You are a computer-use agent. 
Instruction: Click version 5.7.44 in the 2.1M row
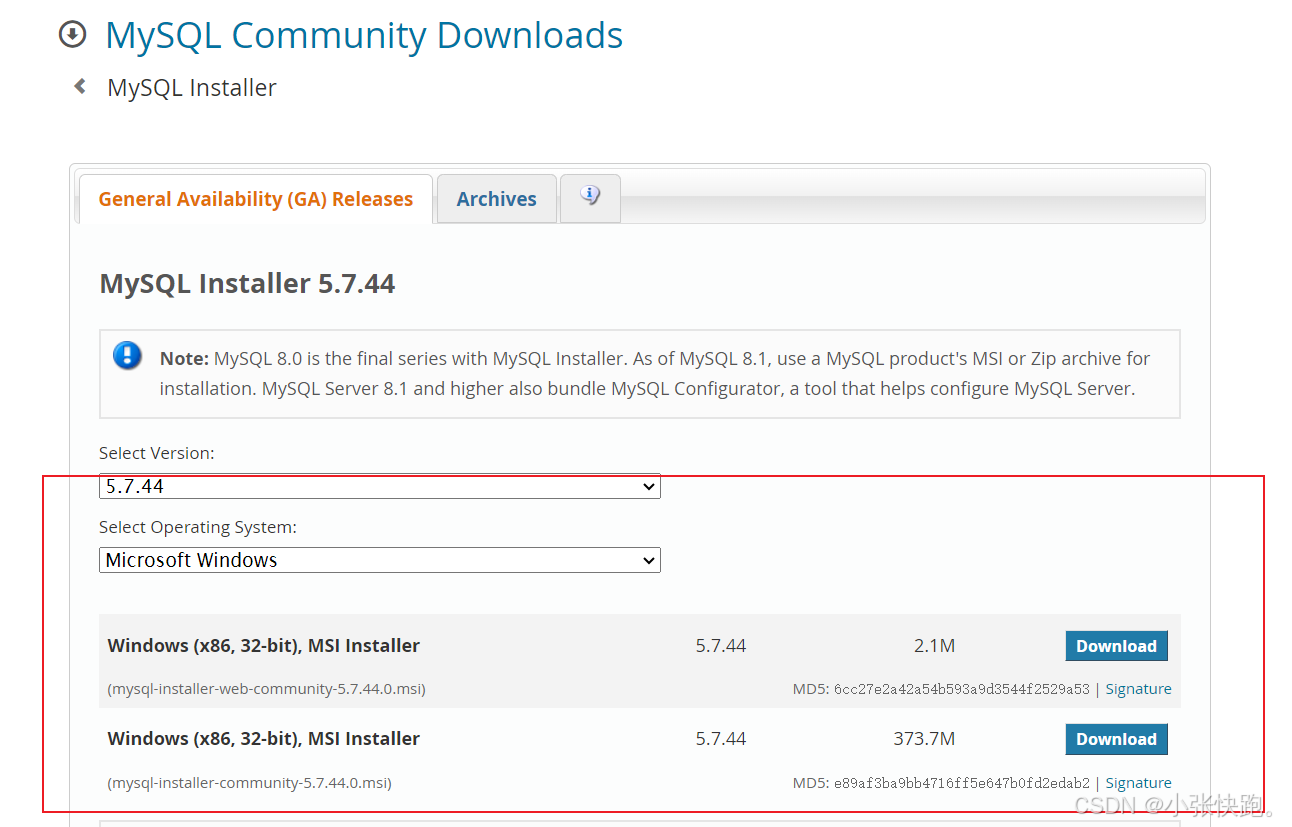point(721,646)
